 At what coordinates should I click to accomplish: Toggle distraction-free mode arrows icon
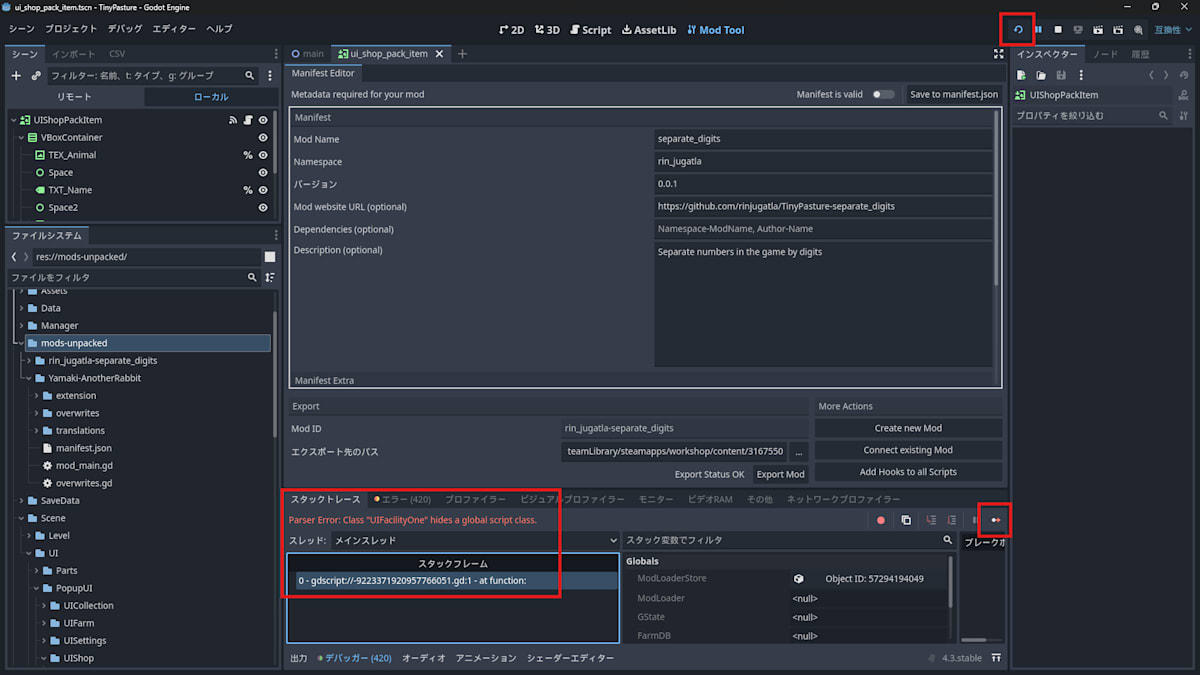pyautogui.click(x=998, y=54)
